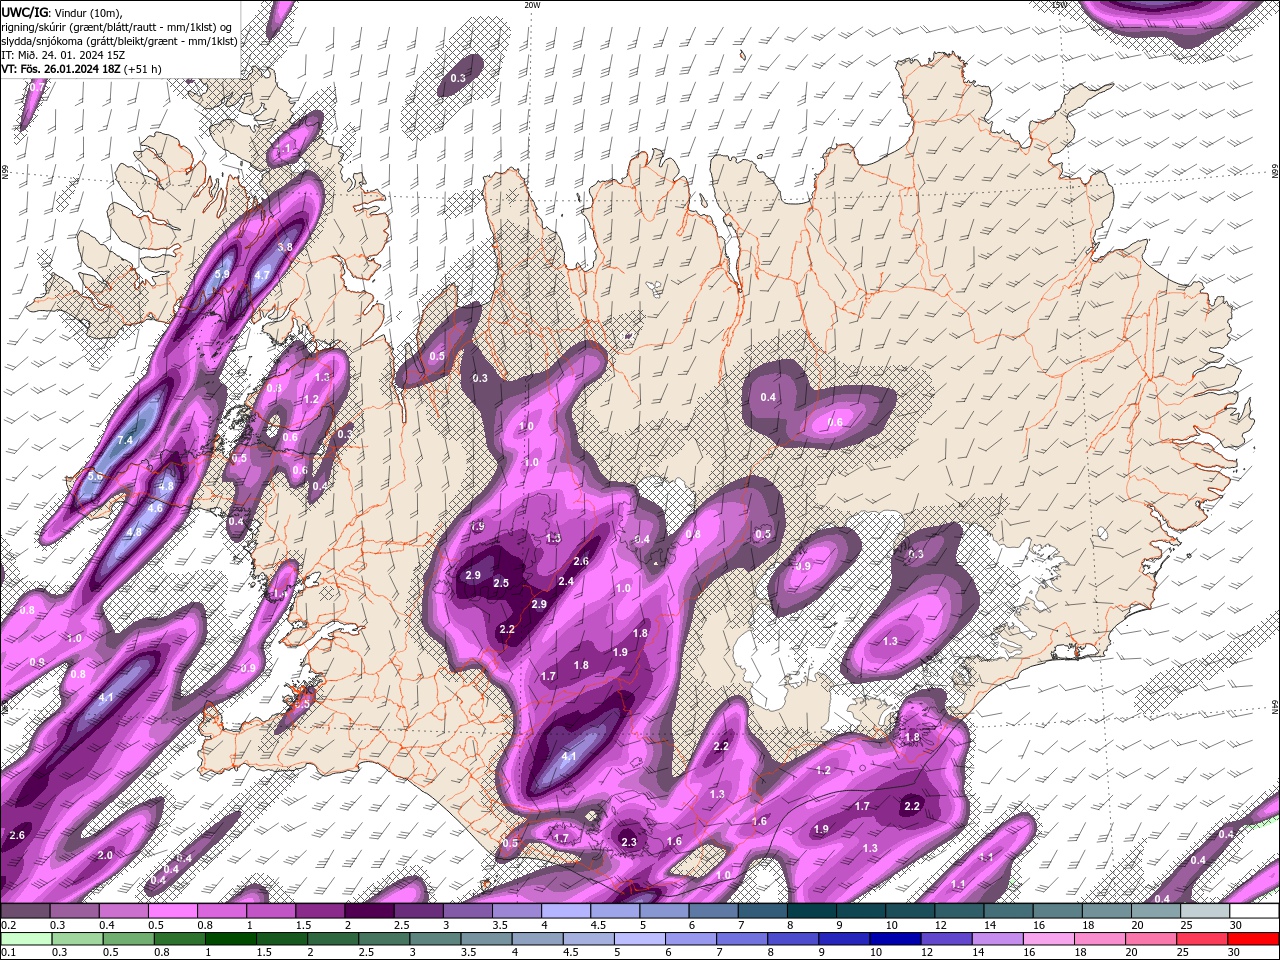1280x960 pixels.
Task: Select the 4.7 precipitation value on map
Action: click(262, 274)
